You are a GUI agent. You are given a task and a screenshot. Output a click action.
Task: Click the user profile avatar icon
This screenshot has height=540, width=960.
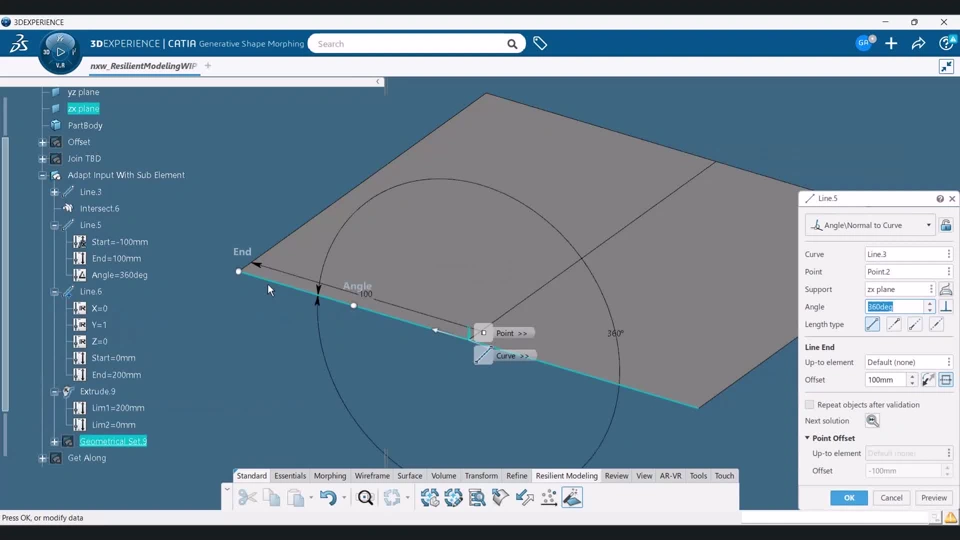[x=864, y=43]
